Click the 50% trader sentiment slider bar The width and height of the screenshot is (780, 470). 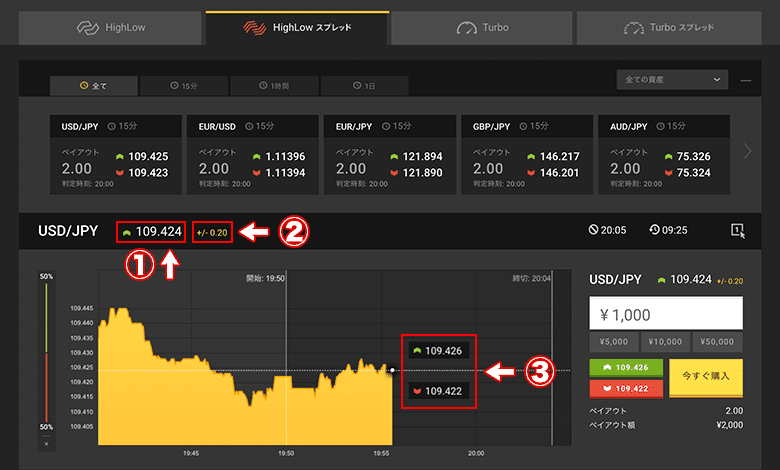46,352
